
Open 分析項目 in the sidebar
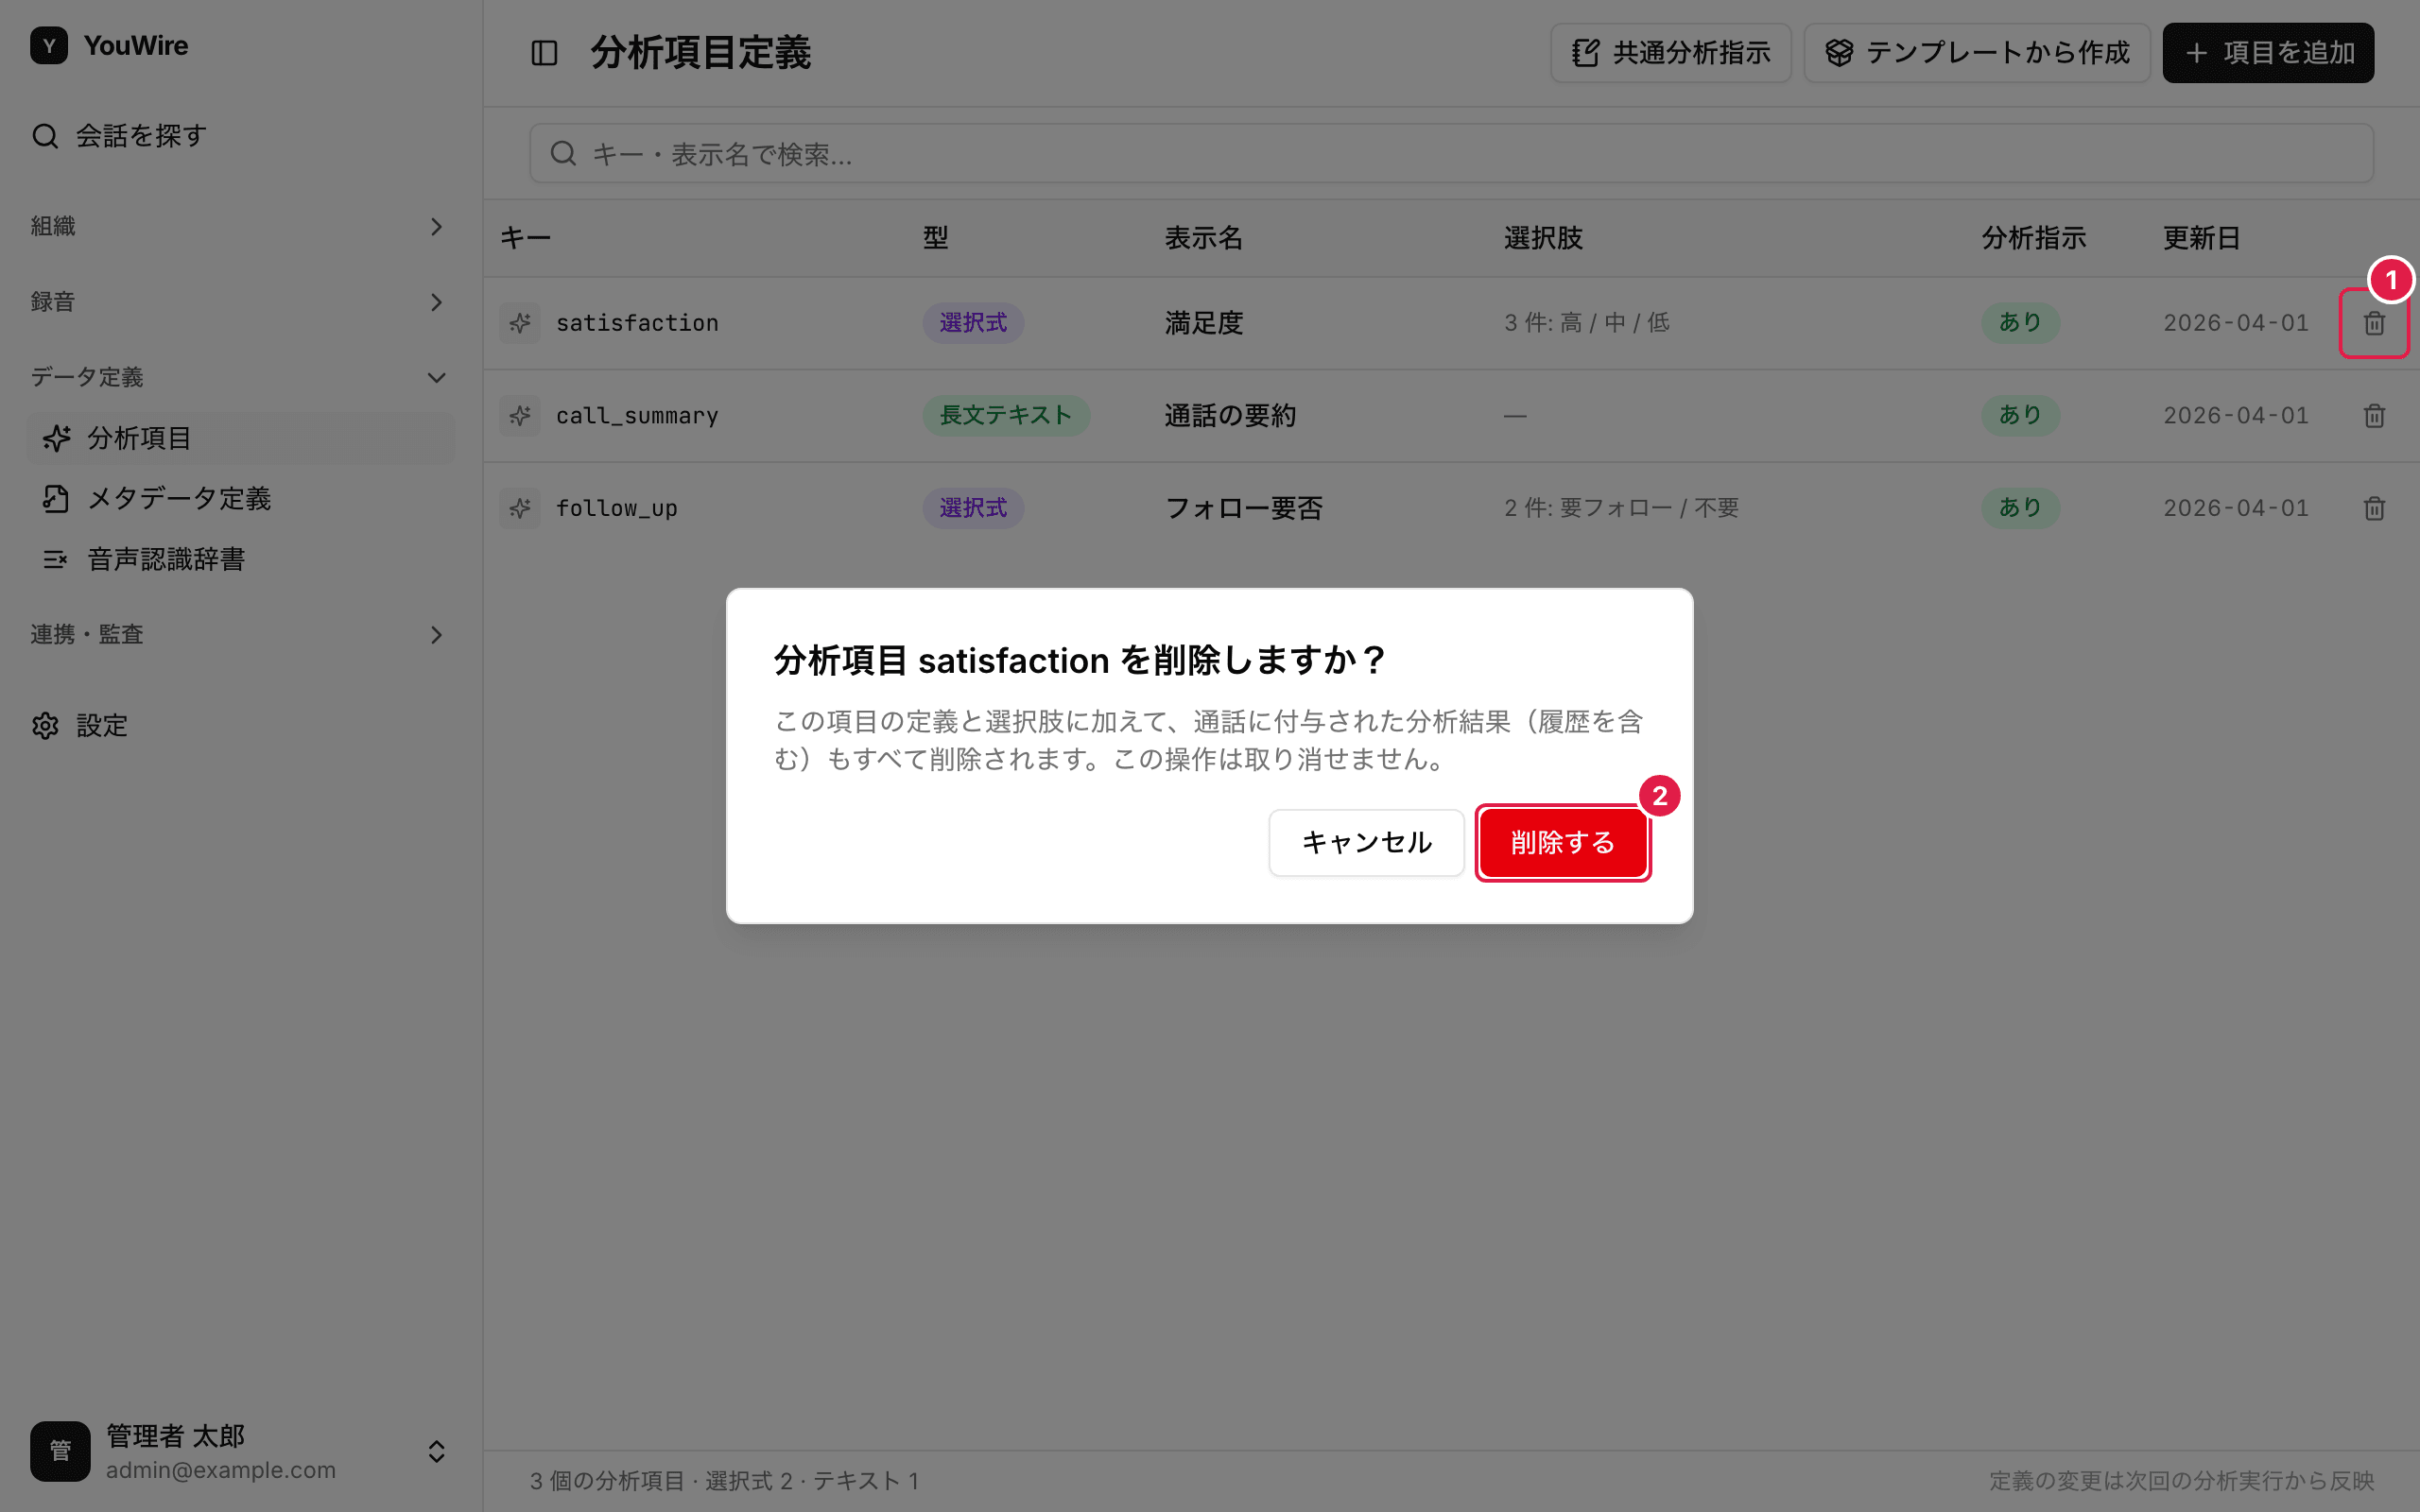(240, 438)
